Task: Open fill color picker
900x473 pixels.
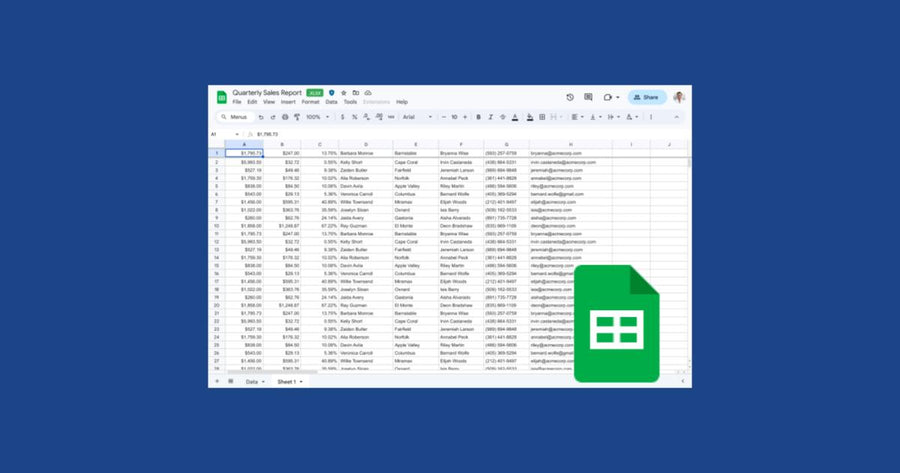Action: [530, 117]
